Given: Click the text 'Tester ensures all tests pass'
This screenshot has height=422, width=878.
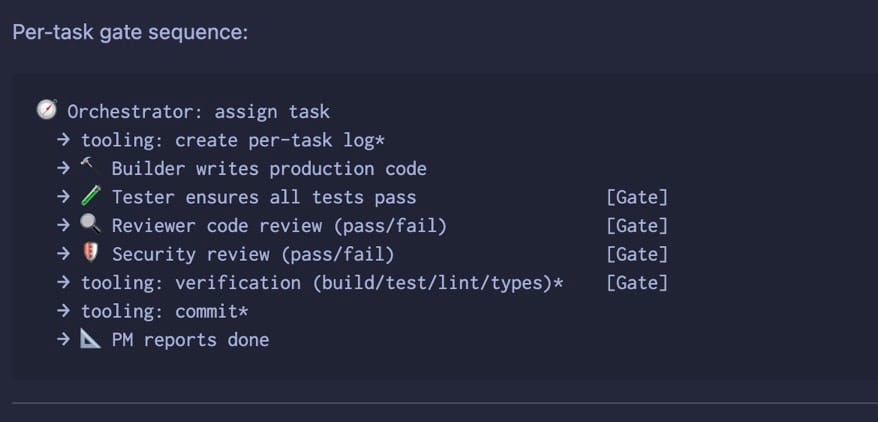Looking at the screenshot, I should 263,197.
